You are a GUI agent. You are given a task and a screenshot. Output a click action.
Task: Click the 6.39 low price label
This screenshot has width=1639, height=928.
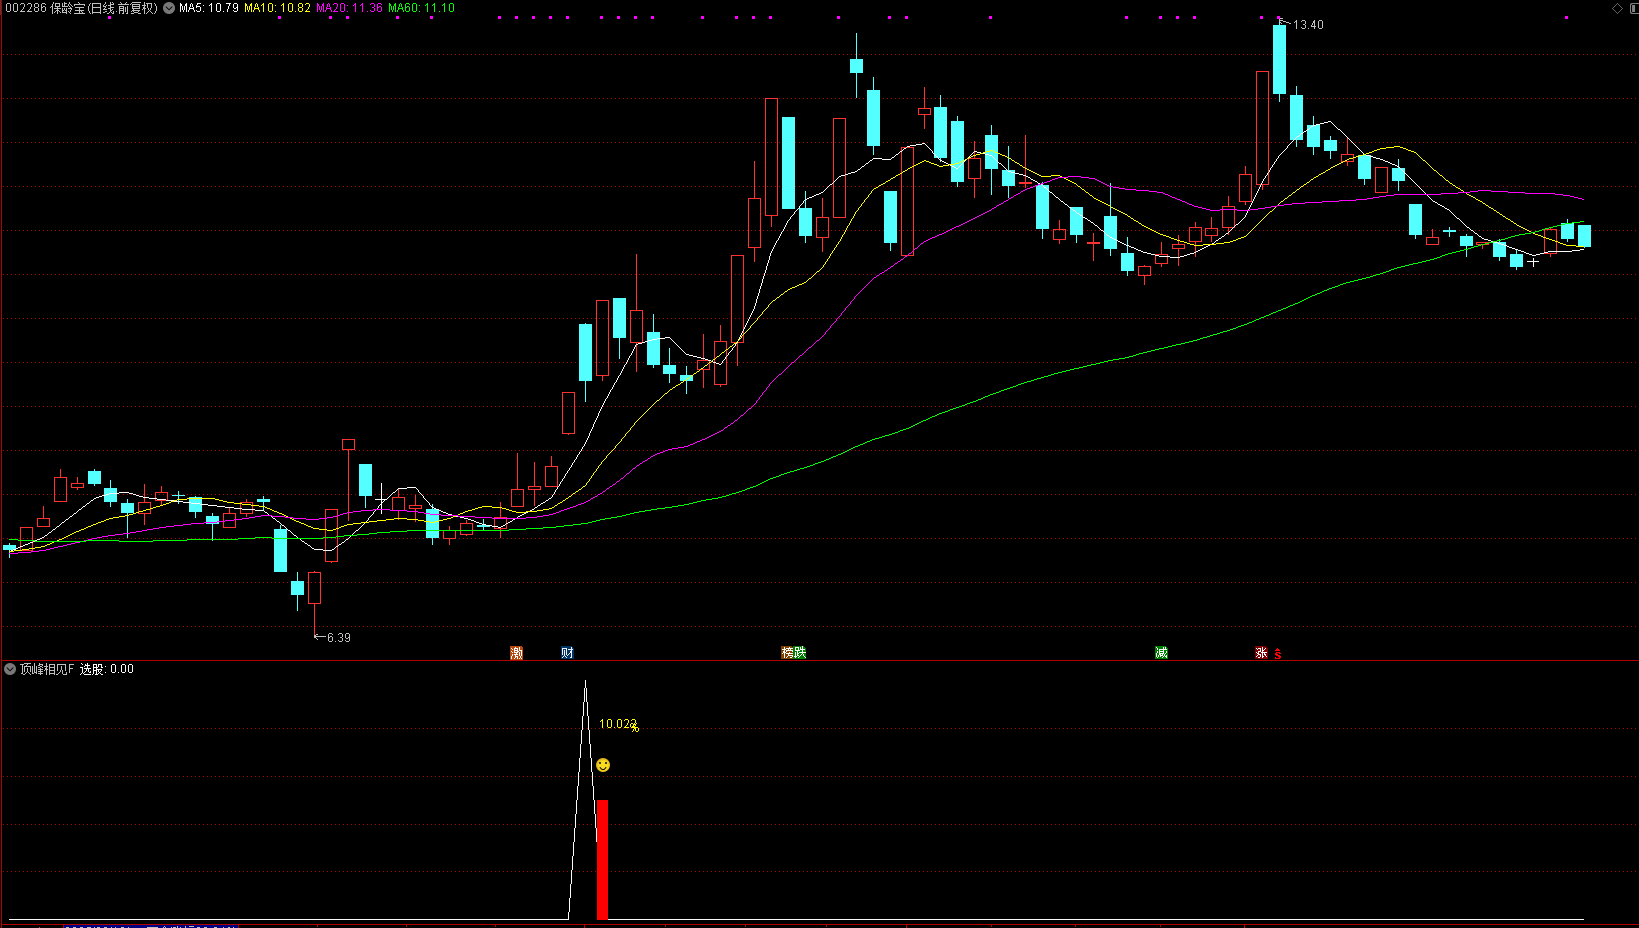click(338, 638)
